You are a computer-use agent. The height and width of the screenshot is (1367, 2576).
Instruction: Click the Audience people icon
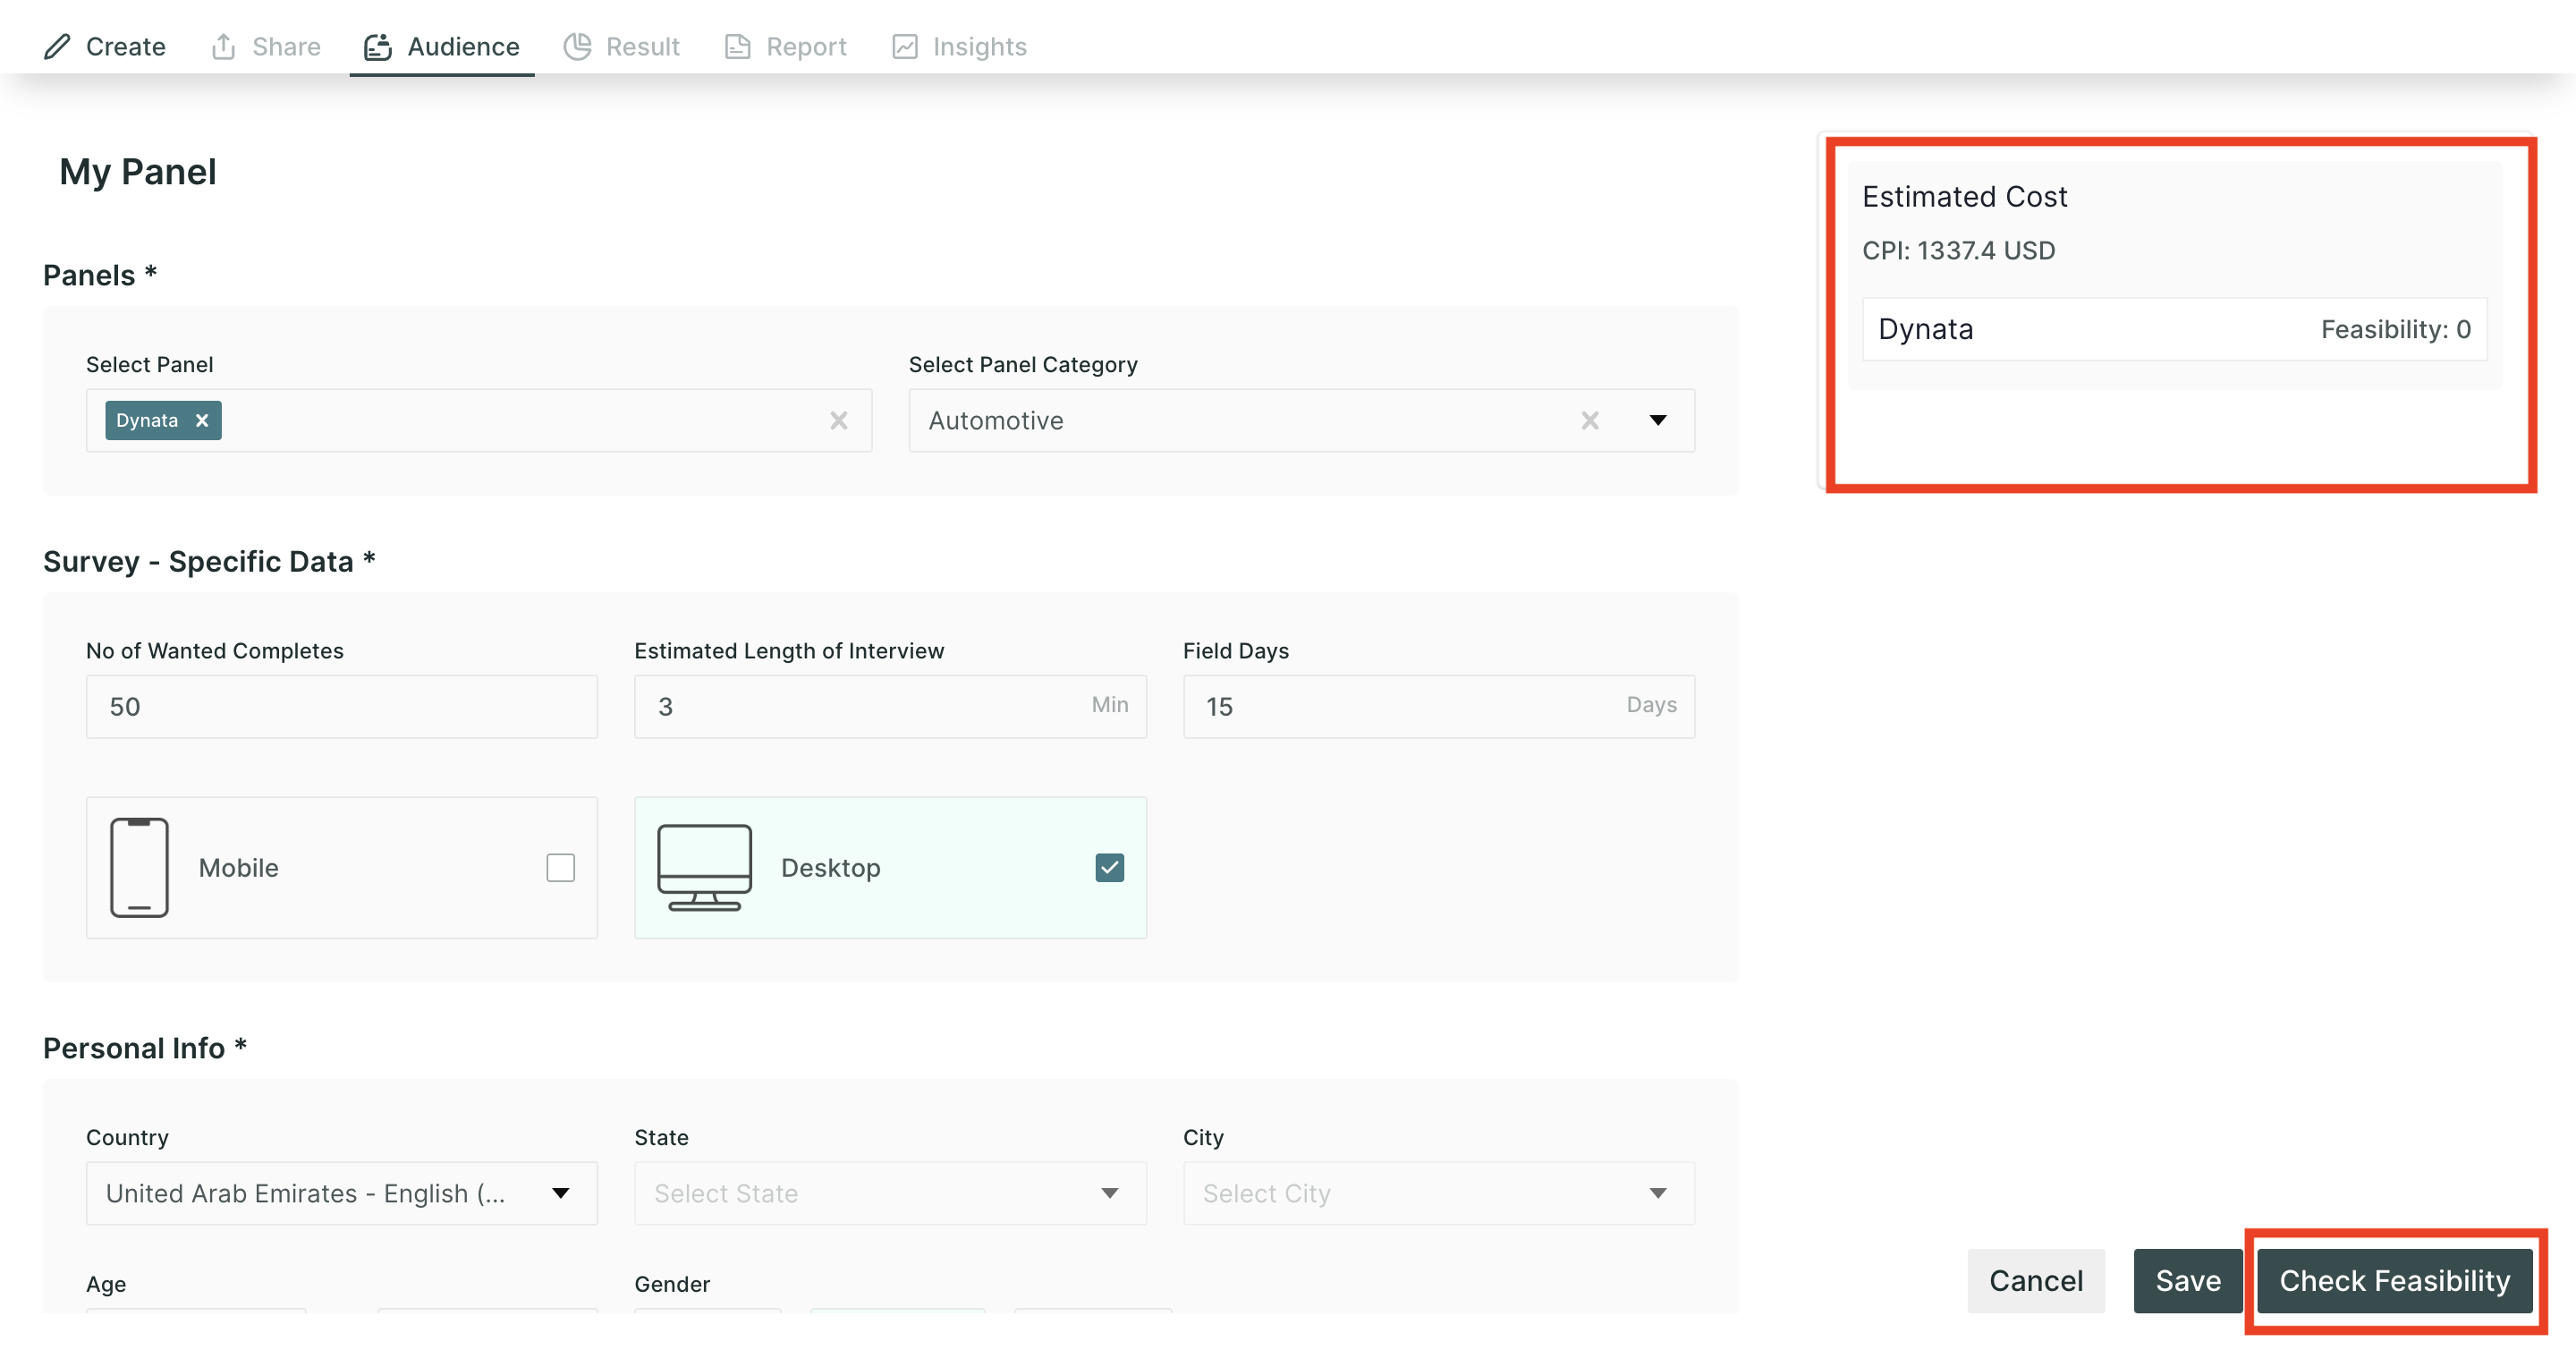click(x=377, y=46)
